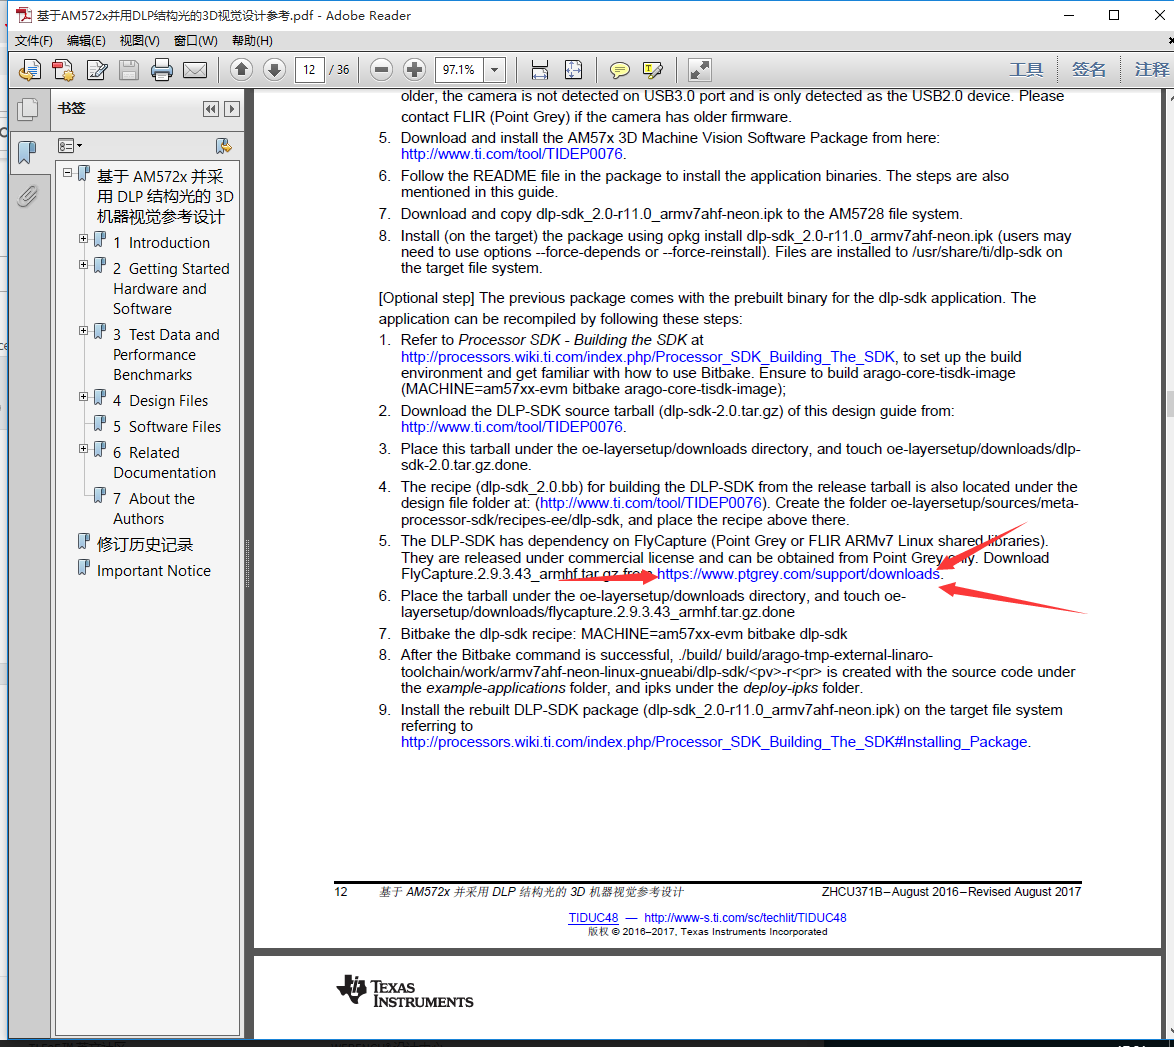Add a sticky note comment
Image resolution: width=1174 pixels, height=1047 pixels.
pyautogui.click(x=619, y=70)
